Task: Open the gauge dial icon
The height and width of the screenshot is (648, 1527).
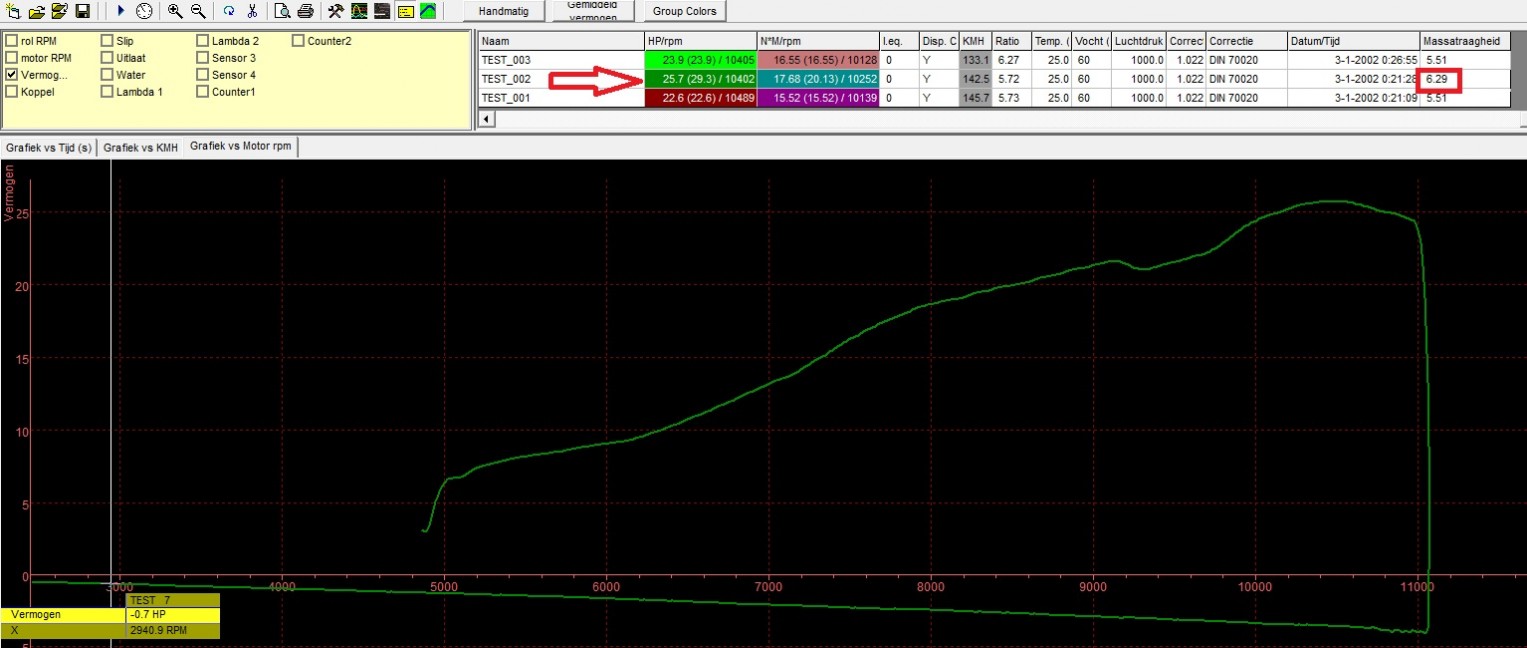Action: pos(145,11)
